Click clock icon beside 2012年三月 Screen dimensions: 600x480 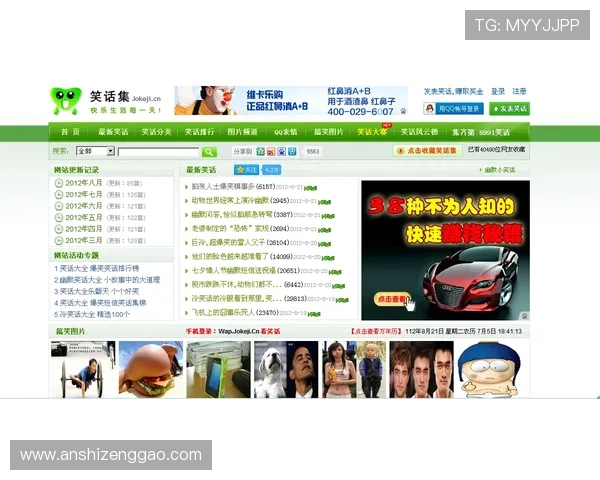pyautogui.click(x=59, y=240)
